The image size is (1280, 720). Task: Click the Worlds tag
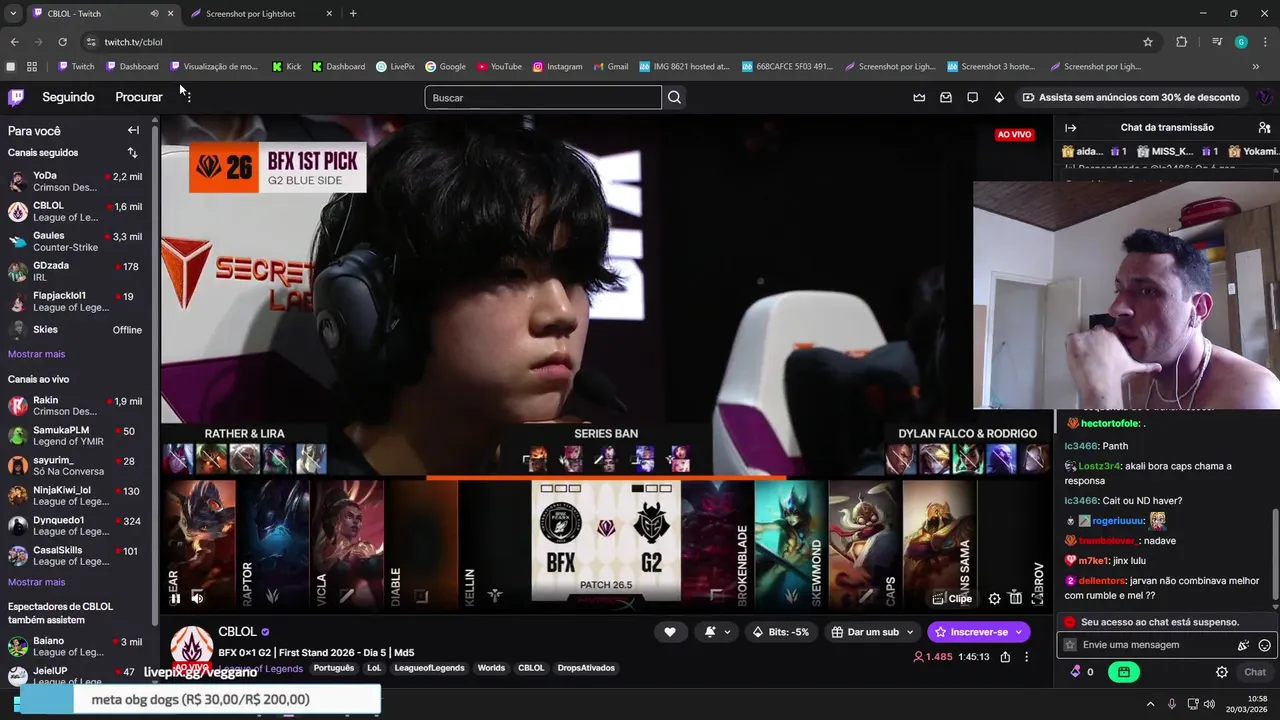(491, 668)
